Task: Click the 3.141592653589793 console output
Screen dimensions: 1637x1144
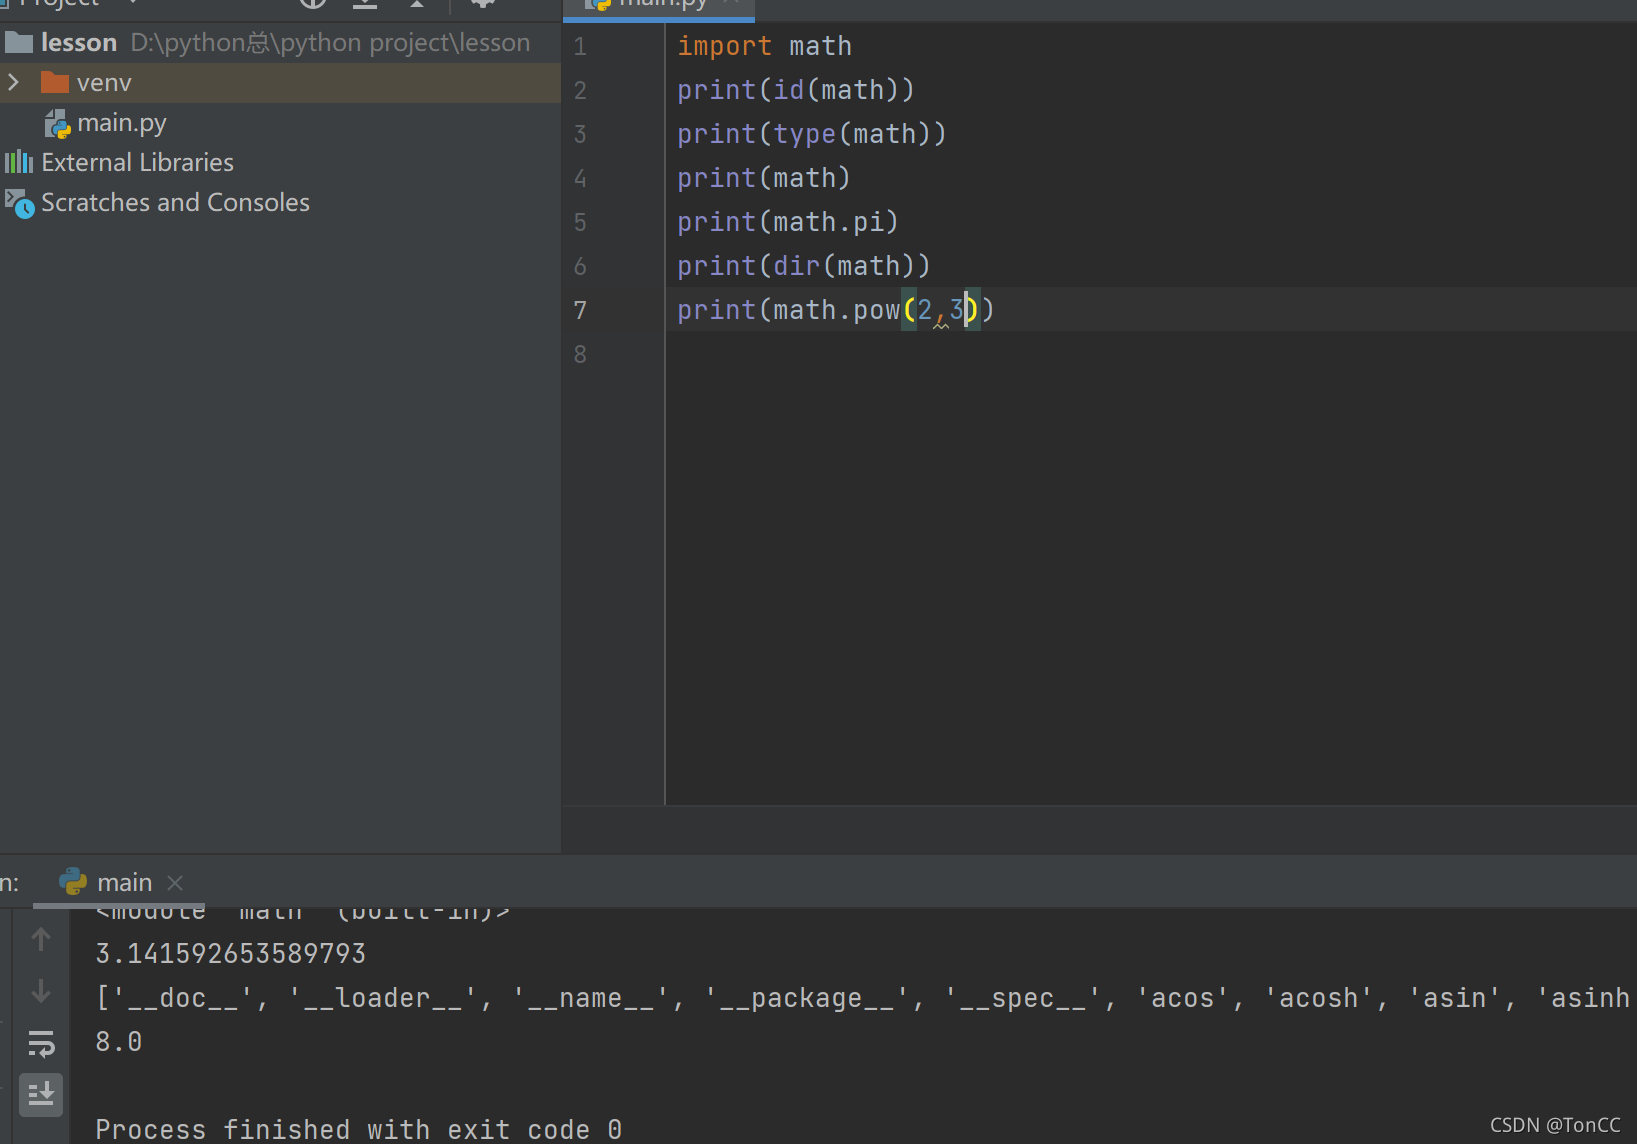Action: pyautogui.click(x=231, y=954)
